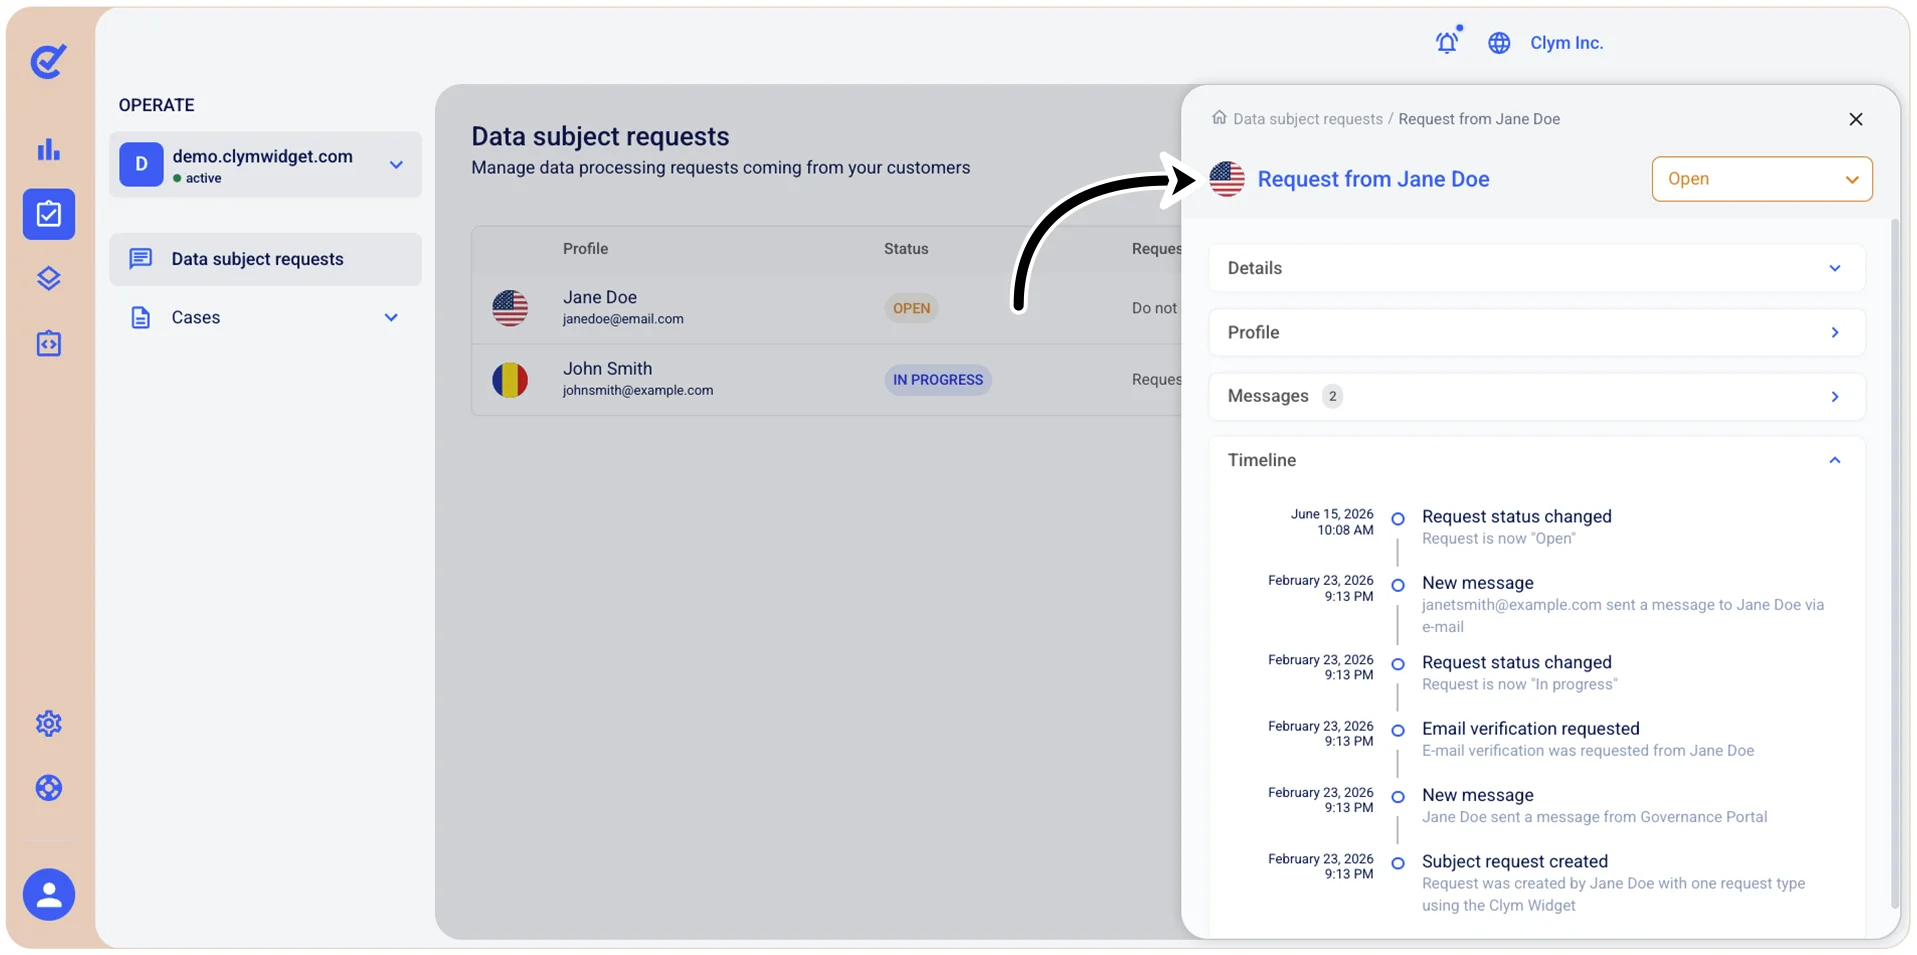Image resolution: width=1917 pixels, height=955 pixels.
Task: Click the OPEN status badge
Action: [911, 308]
